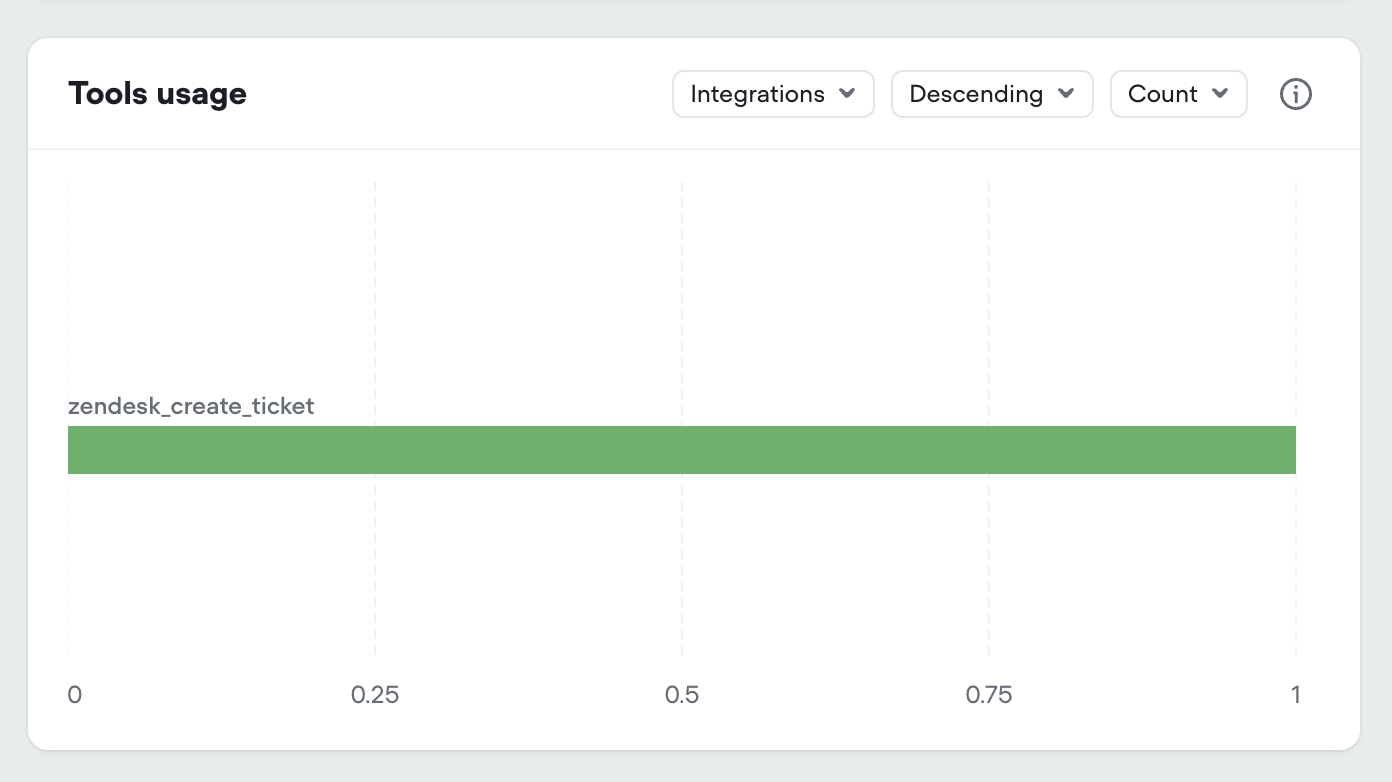Screen dimensions: 1392x782
Task: Click the Tools usage chart title
Action: coord(157,93)
